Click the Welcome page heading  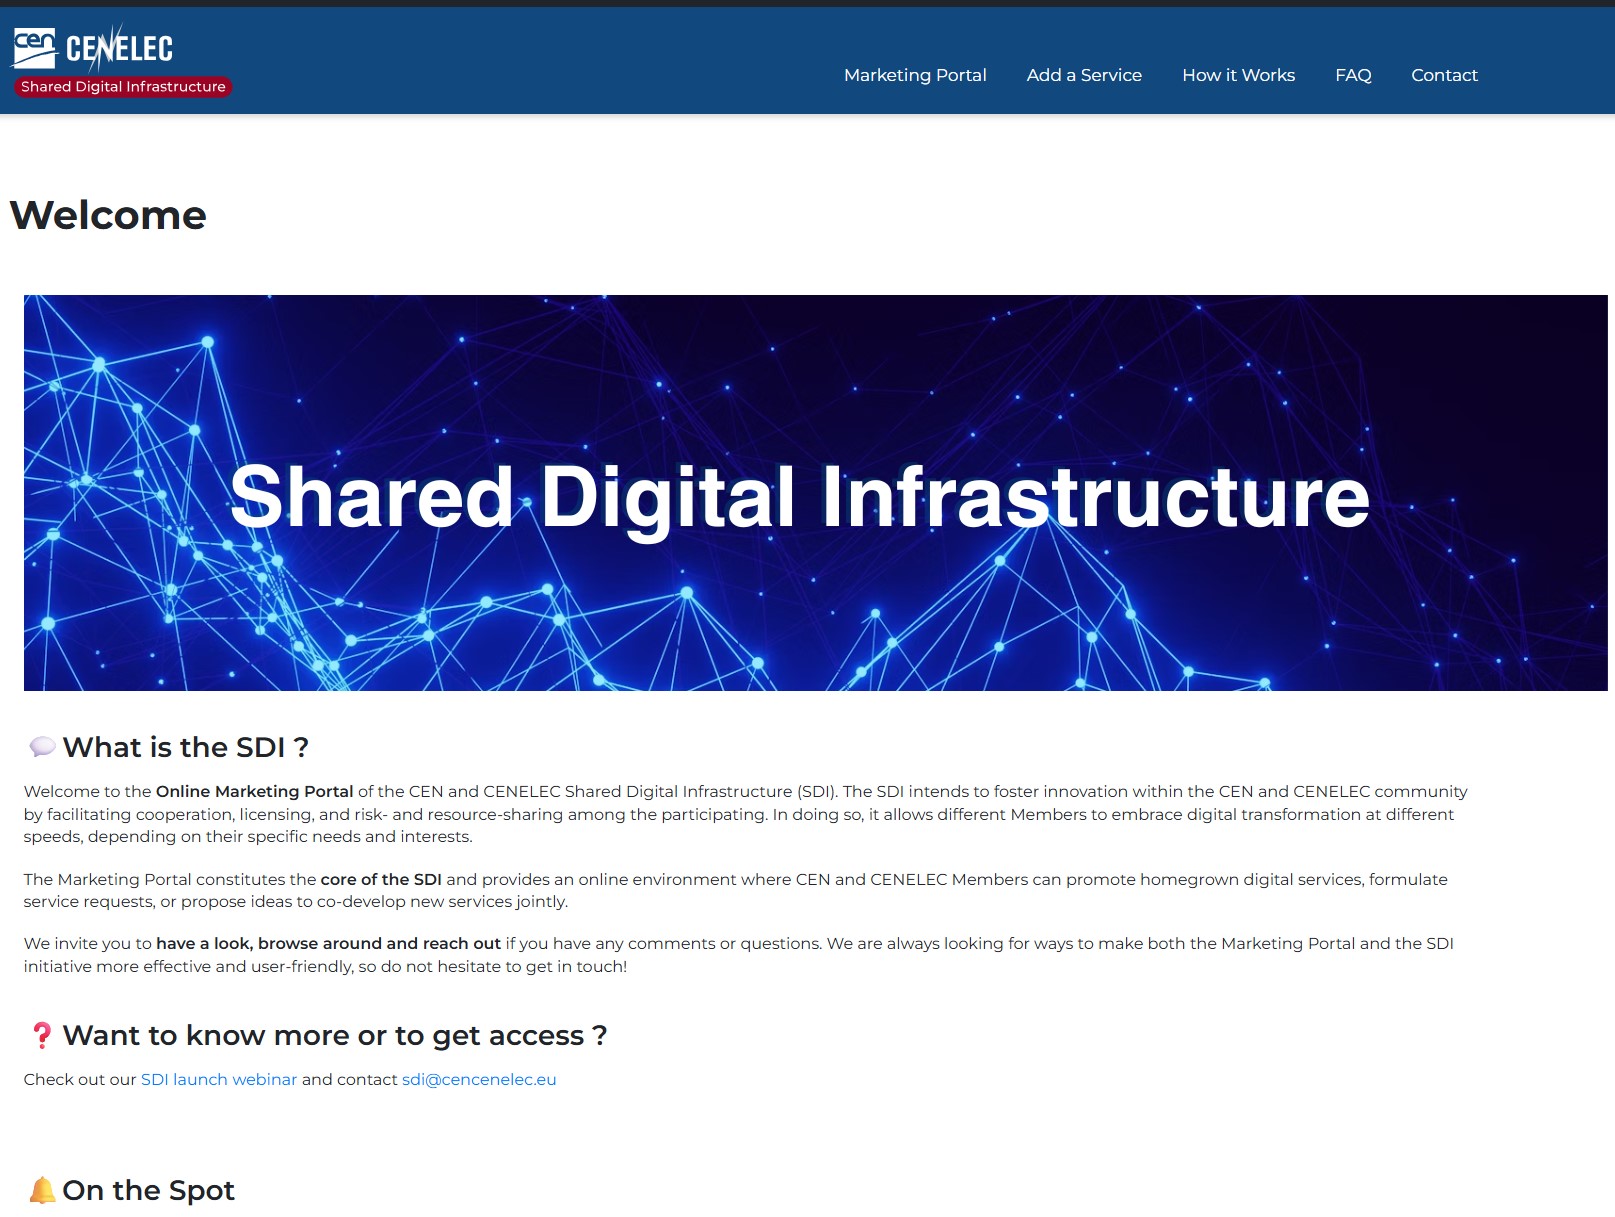[x=108, y=215]
